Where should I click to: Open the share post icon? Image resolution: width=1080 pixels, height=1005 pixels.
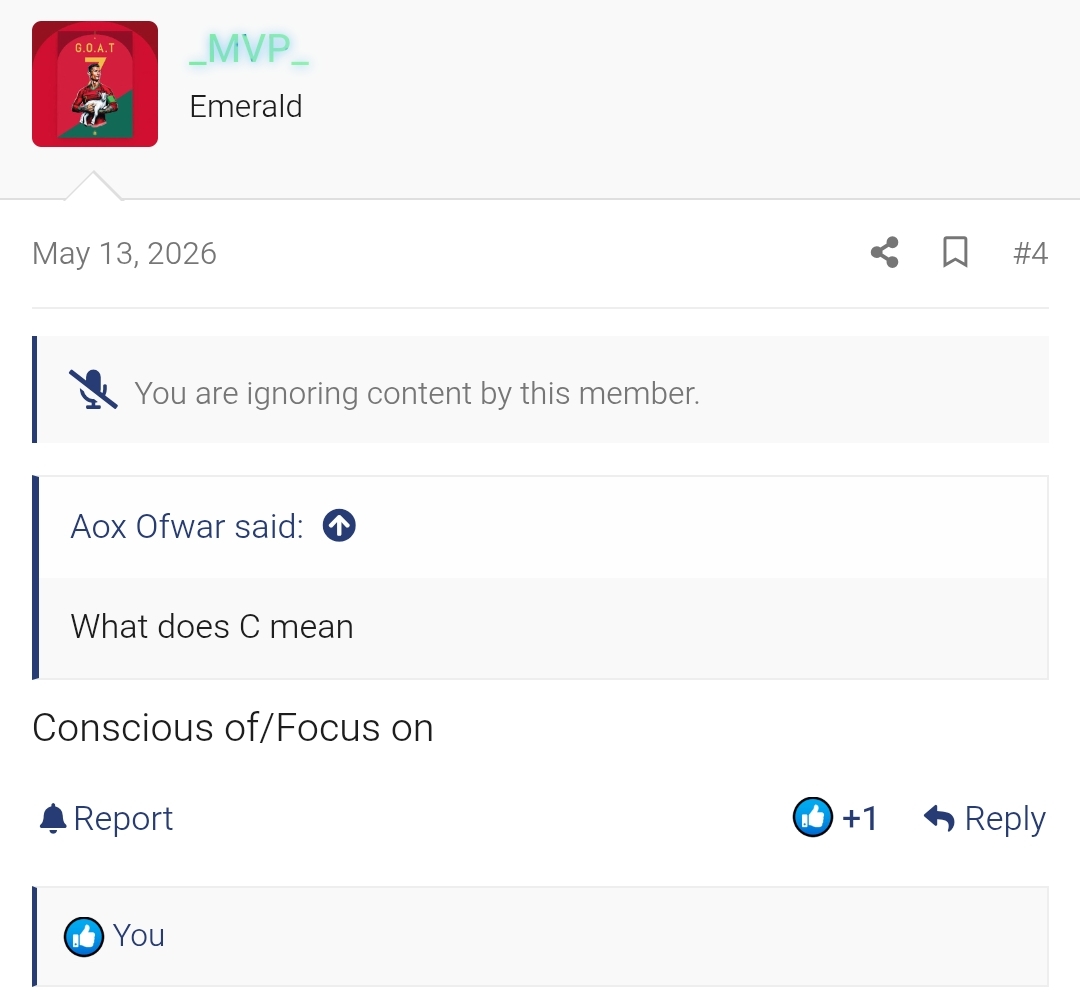[884, 252]
